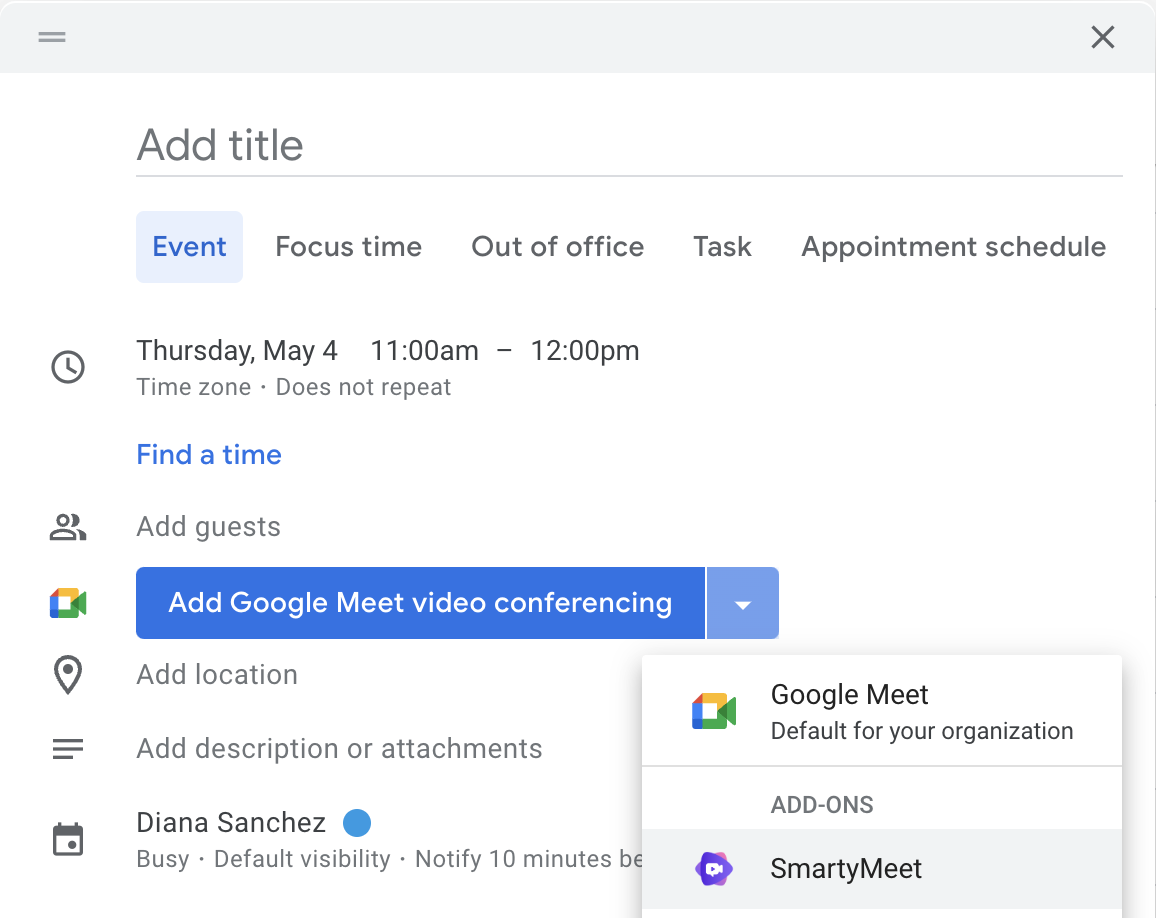Select the Task tab

(x=722, y=247)
